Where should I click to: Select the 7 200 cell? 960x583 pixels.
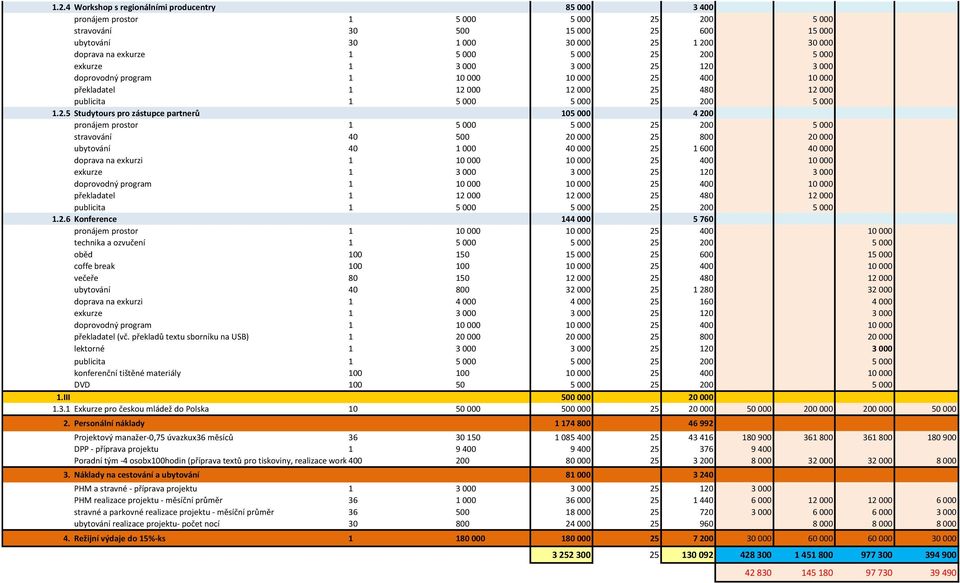(x=701, y=539)
